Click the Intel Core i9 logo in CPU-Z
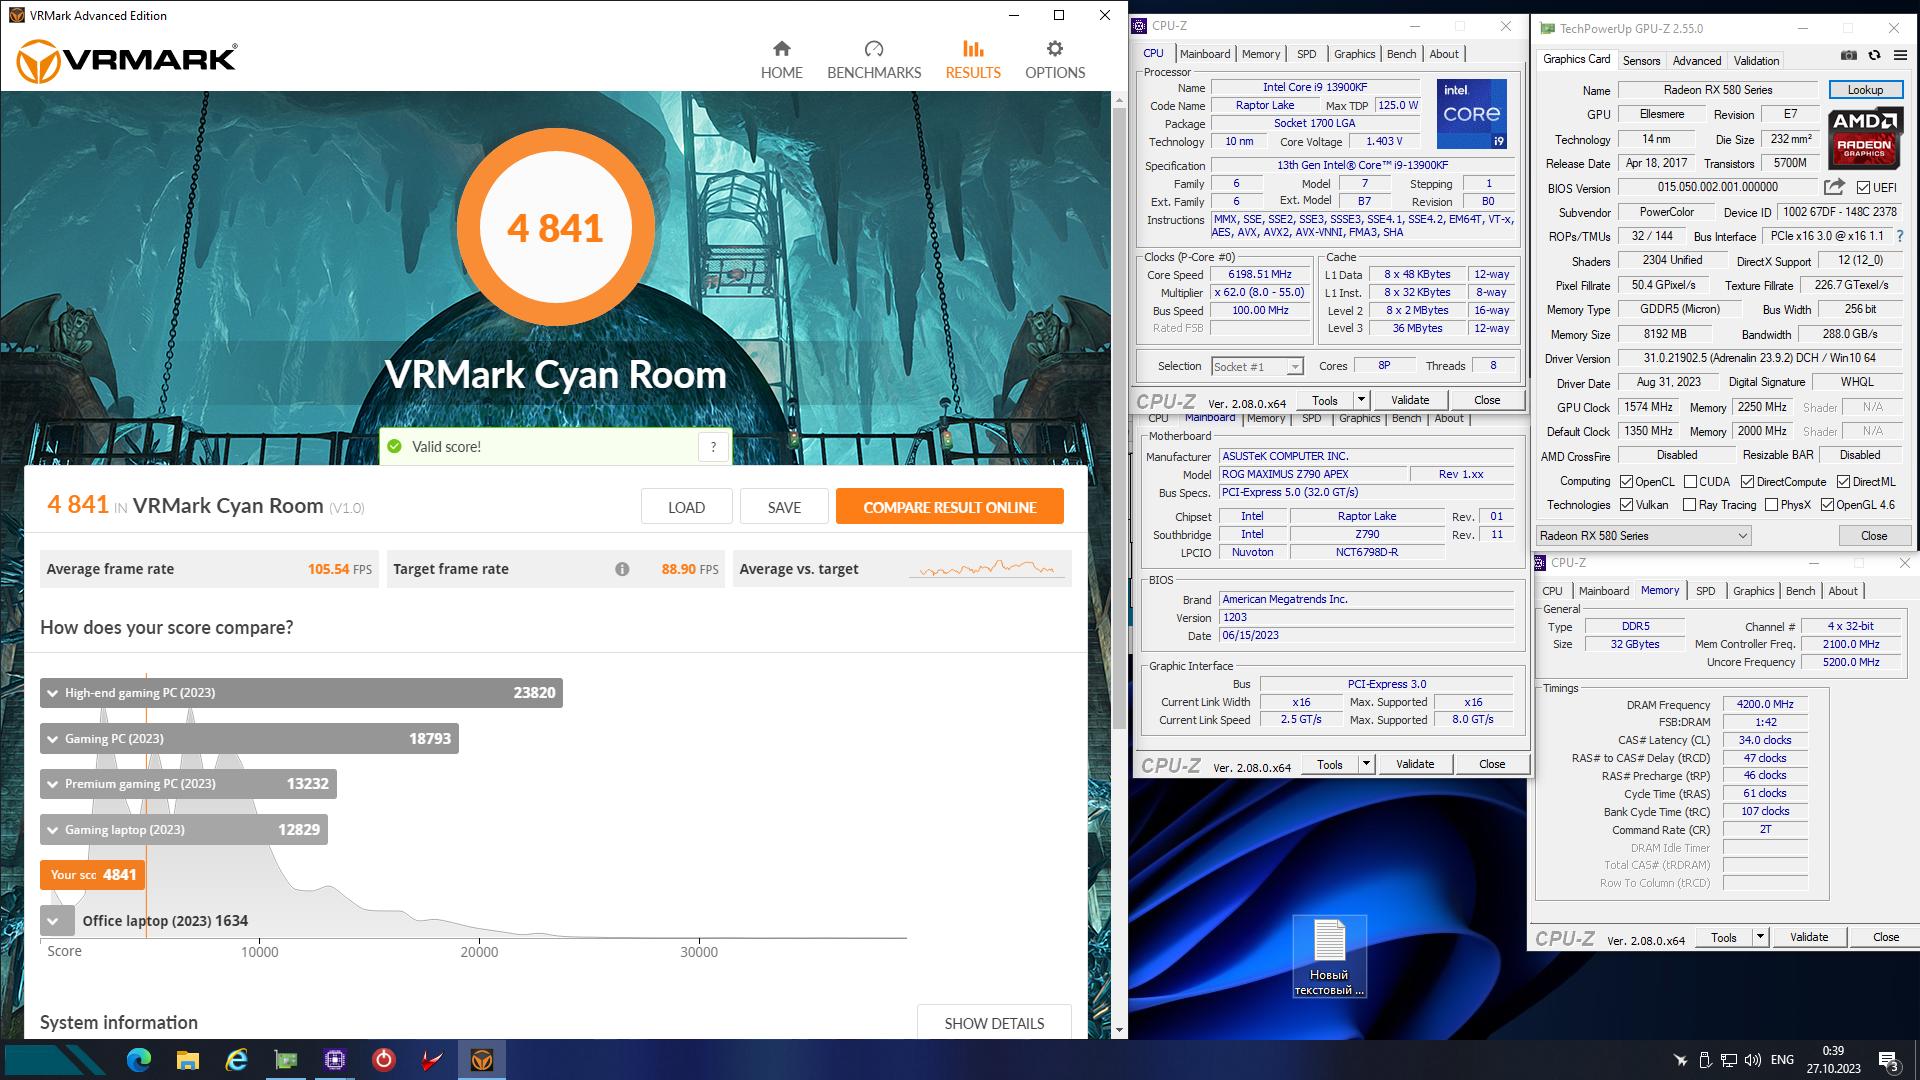This screenshot has width=1920, height=1080. coord(1472,113)
